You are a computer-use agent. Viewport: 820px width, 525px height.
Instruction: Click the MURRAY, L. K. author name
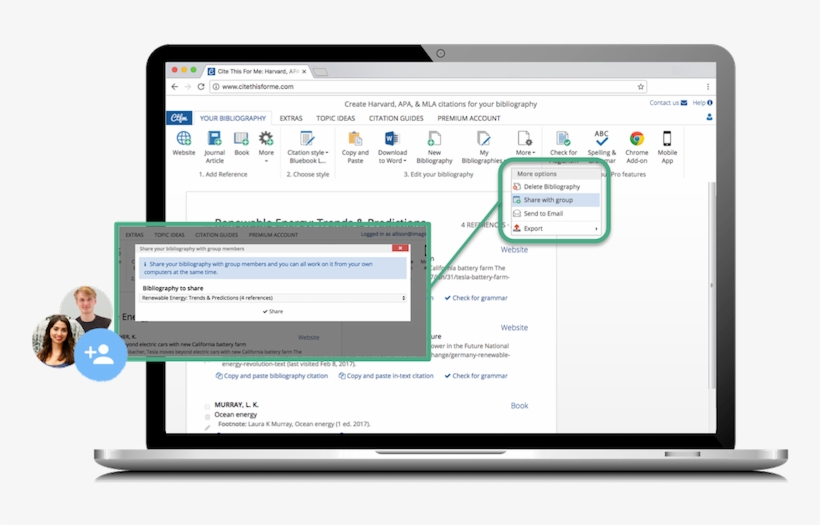point(236,404)
